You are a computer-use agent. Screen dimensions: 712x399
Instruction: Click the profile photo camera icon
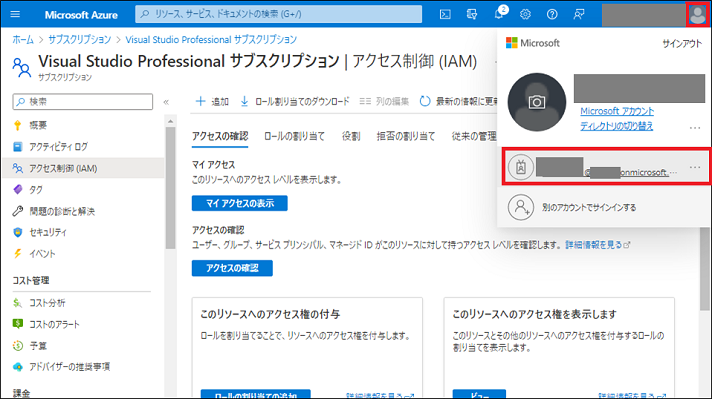coord(537,102)
